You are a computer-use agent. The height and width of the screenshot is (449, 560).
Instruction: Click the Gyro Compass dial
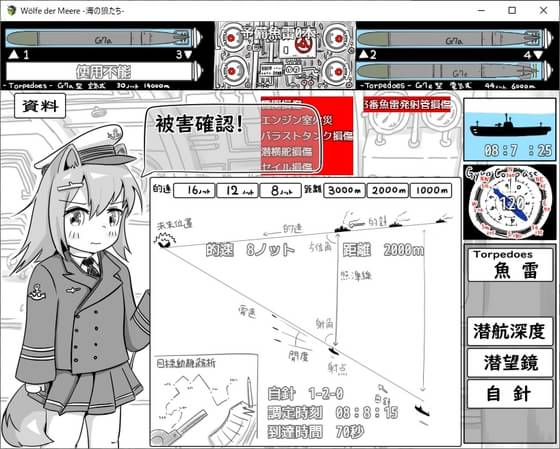pos(510,203)
